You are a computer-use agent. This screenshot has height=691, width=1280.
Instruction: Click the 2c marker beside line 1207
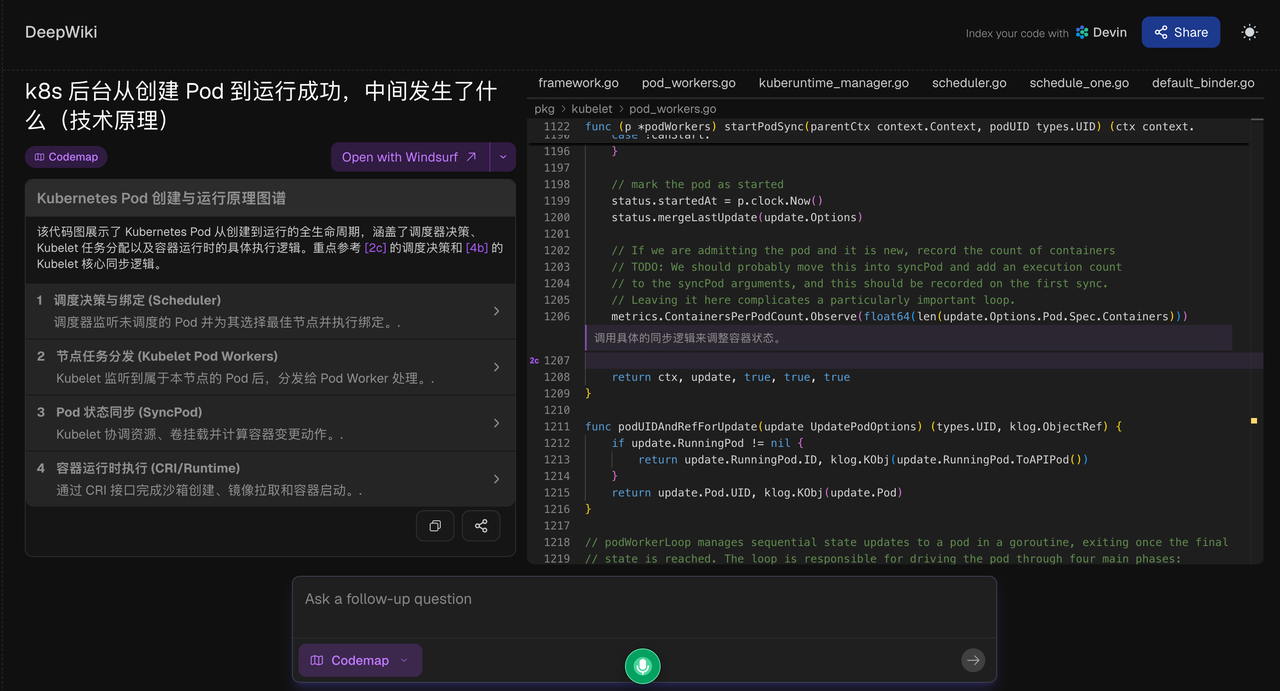pos(534,360)
